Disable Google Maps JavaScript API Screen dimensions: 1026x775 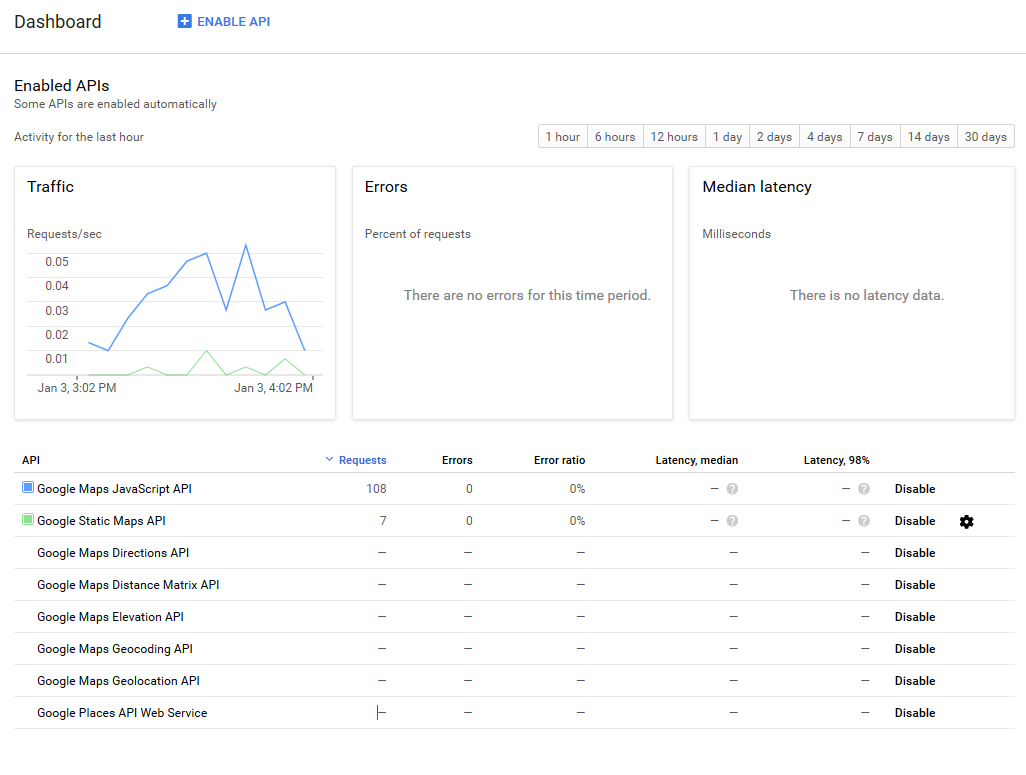pos(915,489)
